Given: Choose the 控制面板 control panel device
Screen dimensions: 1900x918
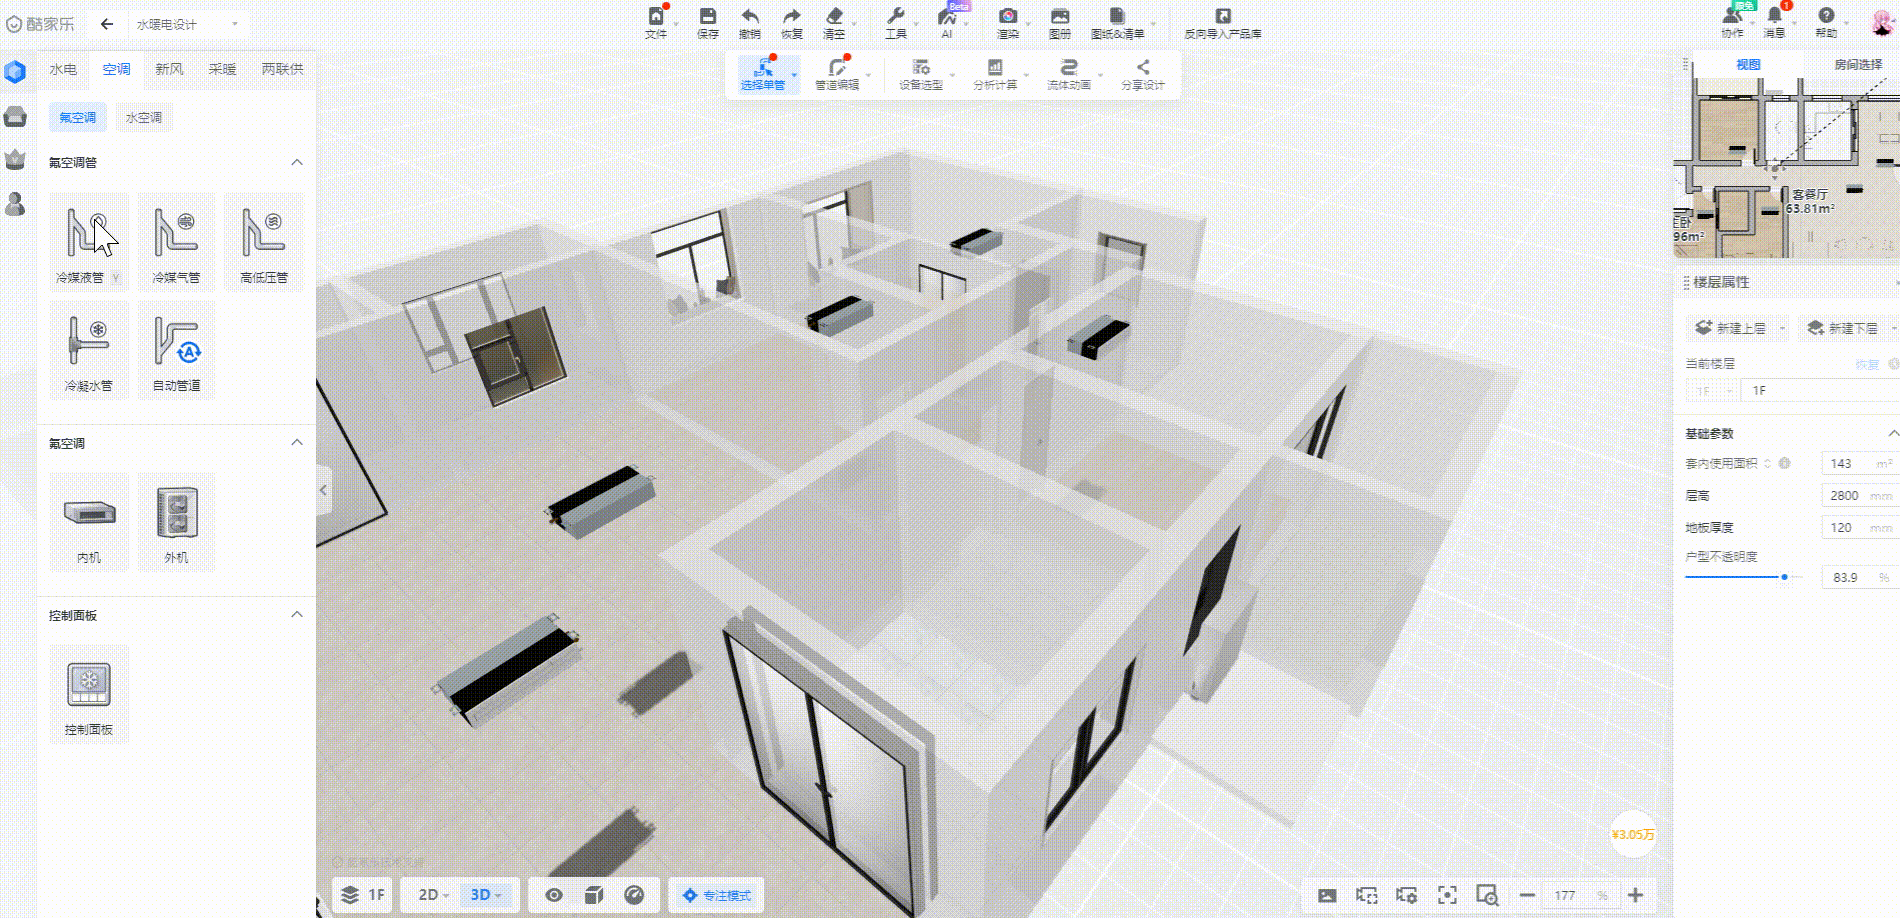Looking at the screenshot, I should pyautogui.click(x=88, y=692).
